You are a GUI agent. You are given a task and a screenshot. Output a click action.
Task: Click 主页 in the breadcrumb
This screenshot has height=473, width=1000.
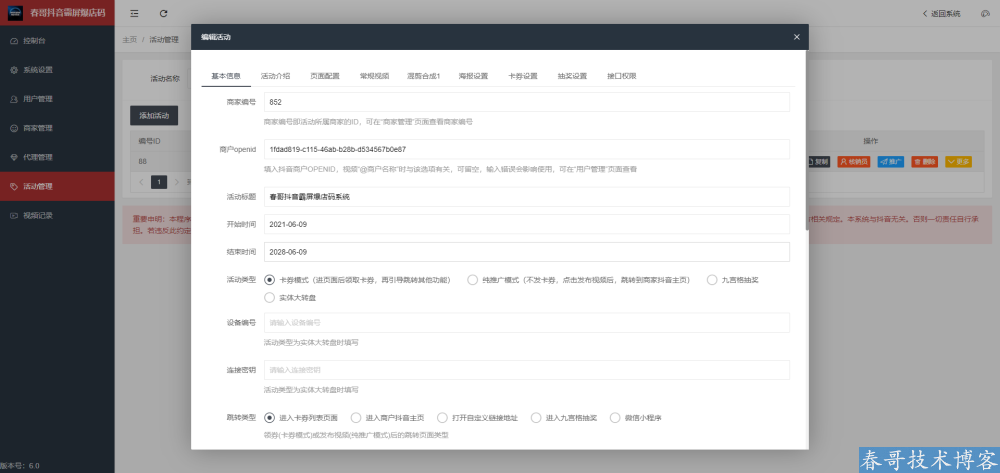pos(129,40)
